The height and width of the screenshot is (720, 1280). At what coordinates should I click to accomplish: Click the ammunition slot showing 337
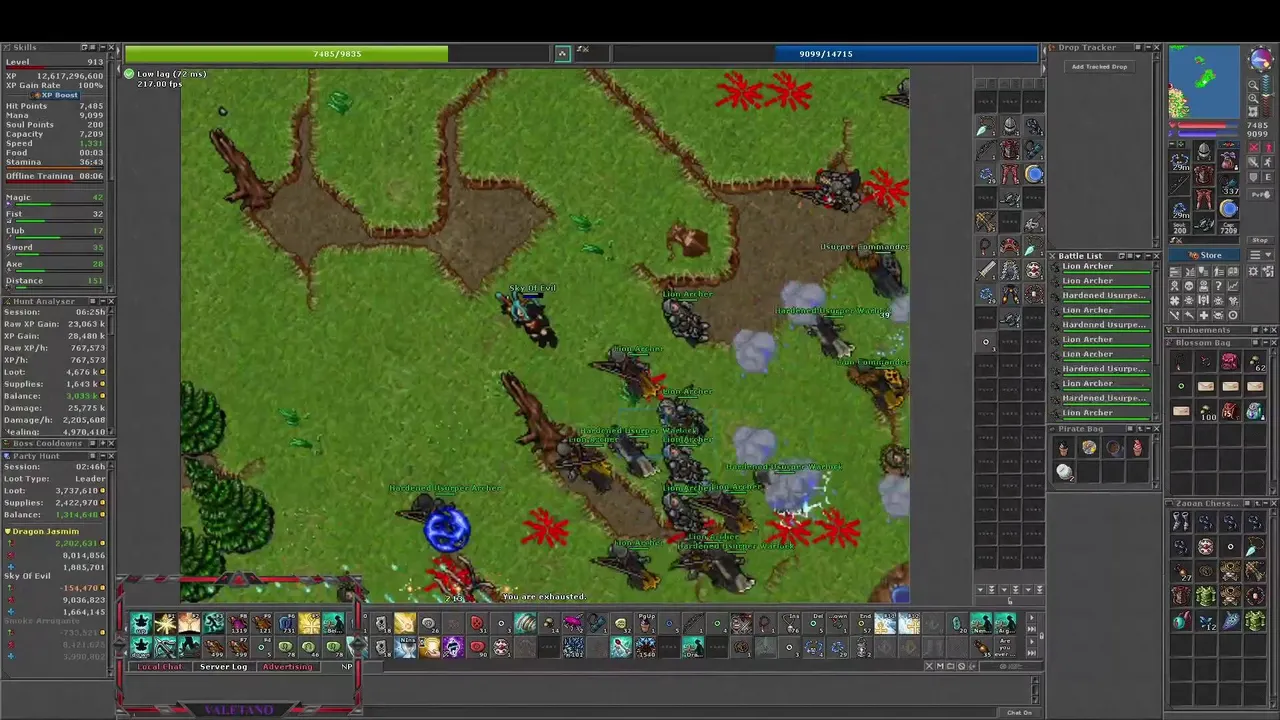pos(1228,185)
